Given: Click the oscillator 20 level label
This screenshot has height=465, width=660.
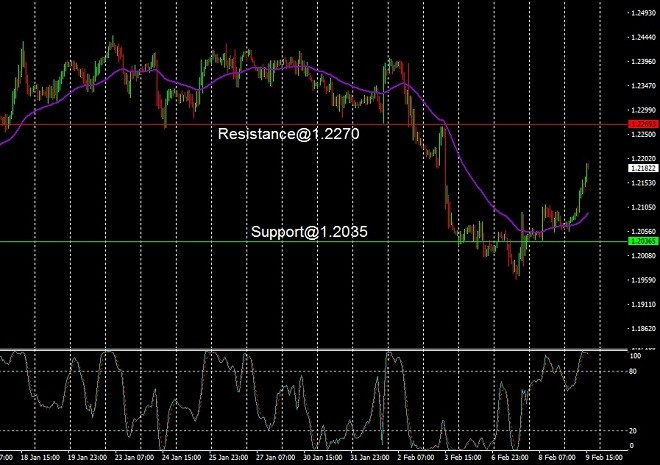Looking at the screenshot, I should coord(633,431).
